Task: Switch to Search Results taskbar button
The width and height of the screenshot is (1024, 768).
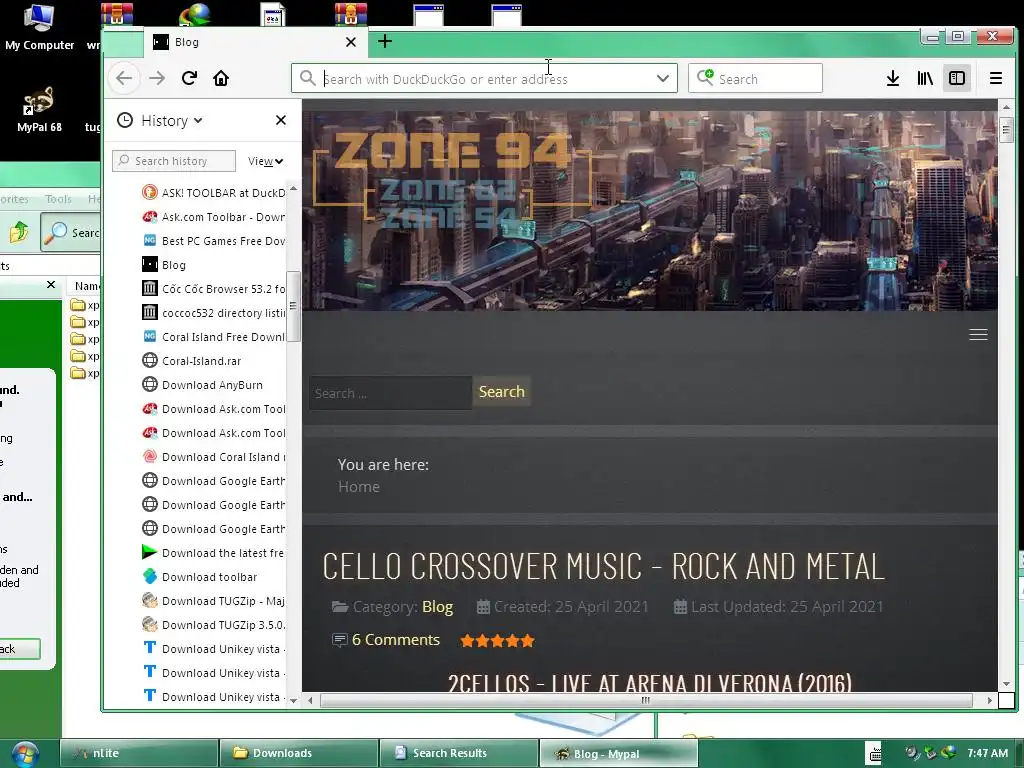Action: point(459,753)
